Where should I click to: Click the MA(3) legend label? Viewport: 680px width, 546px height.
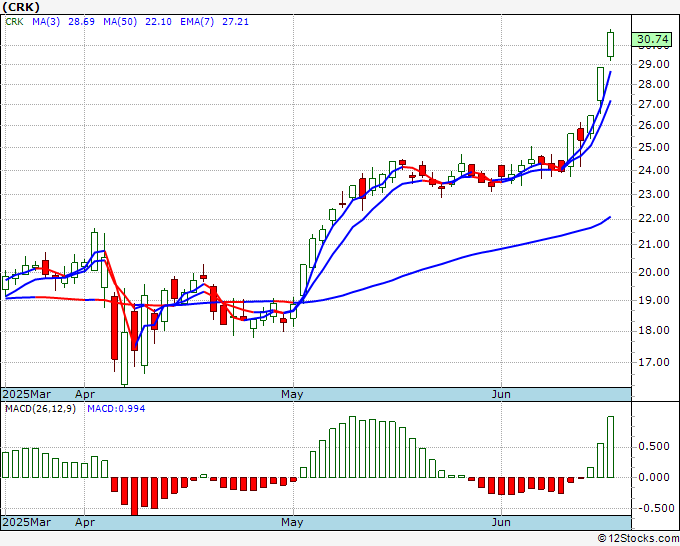coord(46,22)
